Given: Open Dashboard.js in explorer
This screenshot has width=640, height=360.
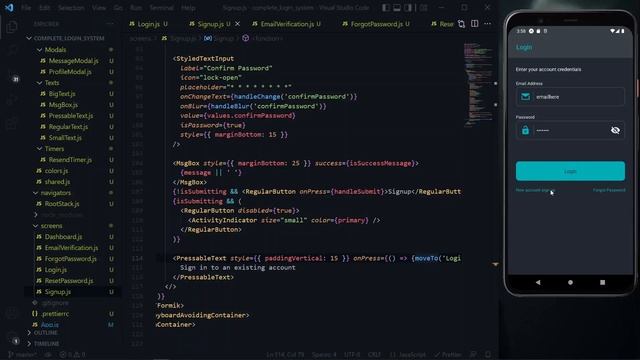Looking at the screenshot, I should 63,237.
